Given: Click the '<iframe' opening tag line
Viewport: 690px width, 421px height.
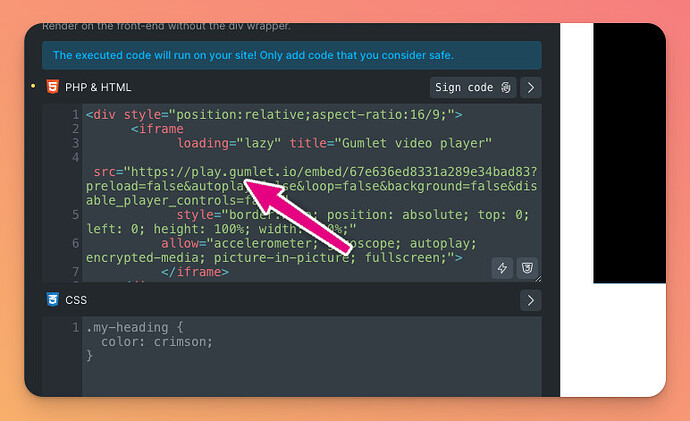Looking at the screenshot, I should click(x=157, y=129).
